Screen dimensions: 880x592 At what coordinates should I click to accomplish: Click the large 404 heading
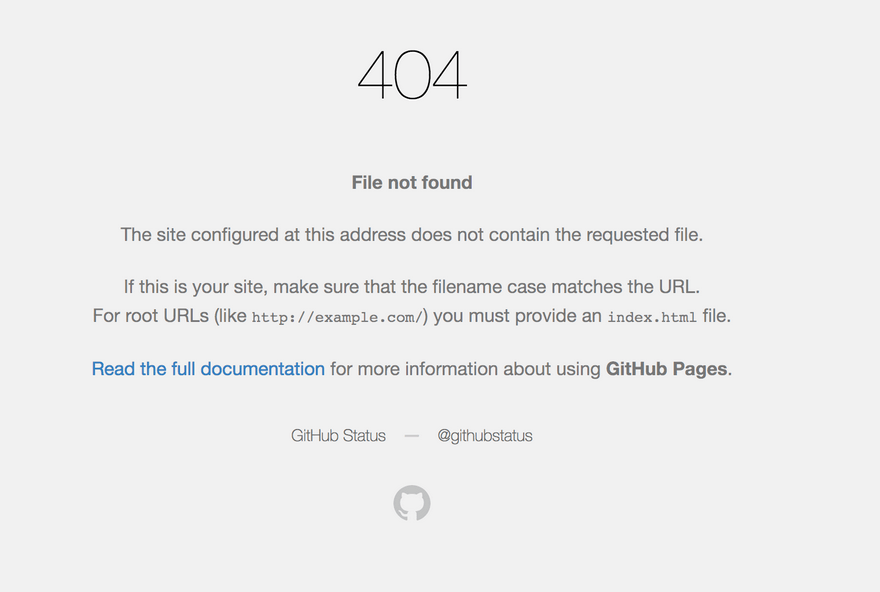pyautogui.click(x=412, y=75)
